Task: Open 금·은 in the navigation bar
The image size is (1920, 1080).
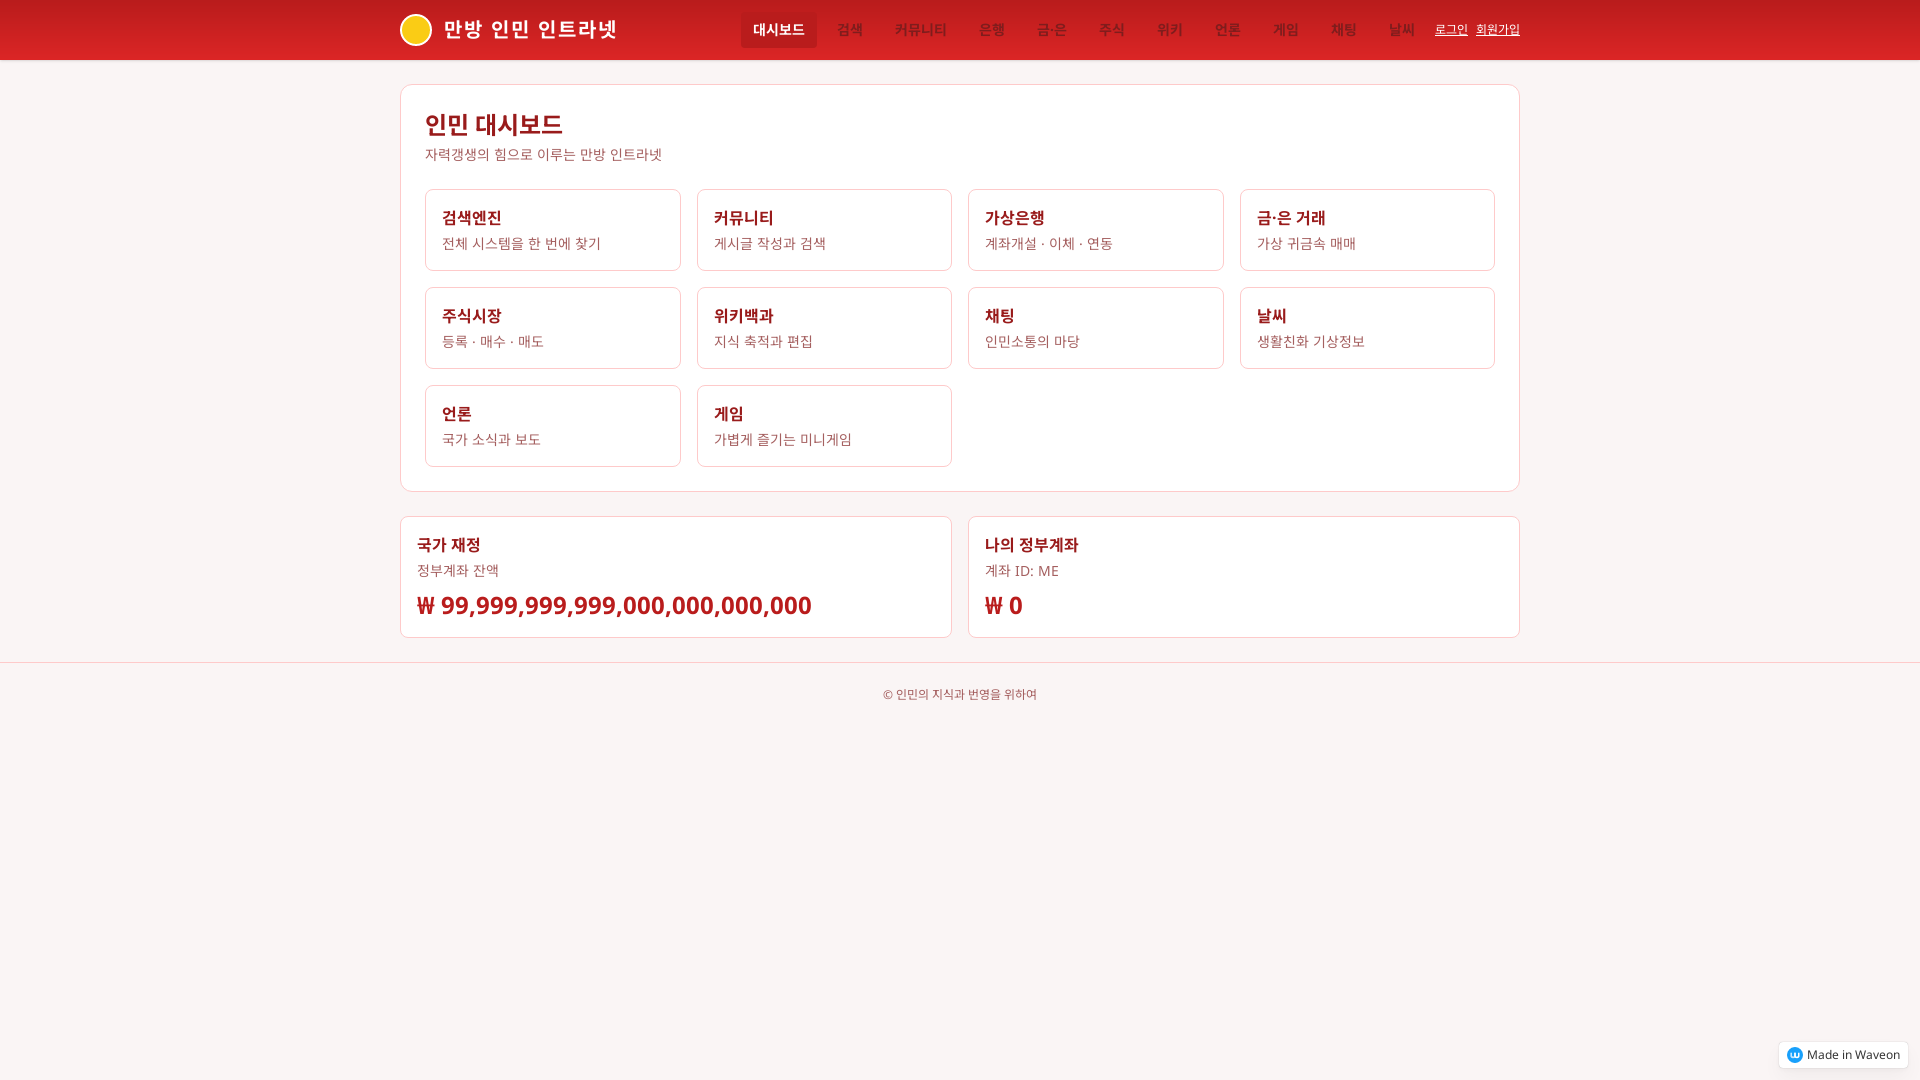Action: tap(1051, 30)
